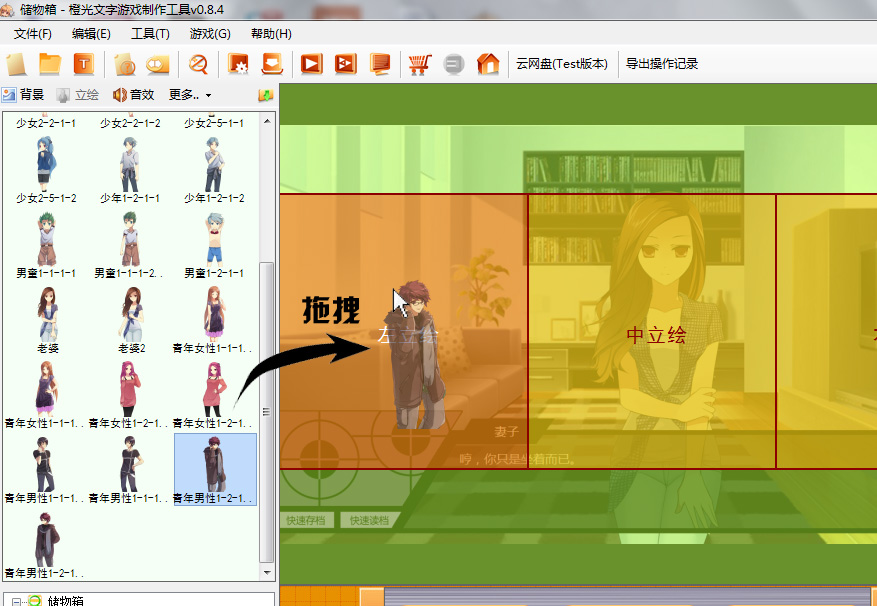Click the orange house home icon
The height and width of the screenshot is (606, 877).
(488, 64)
